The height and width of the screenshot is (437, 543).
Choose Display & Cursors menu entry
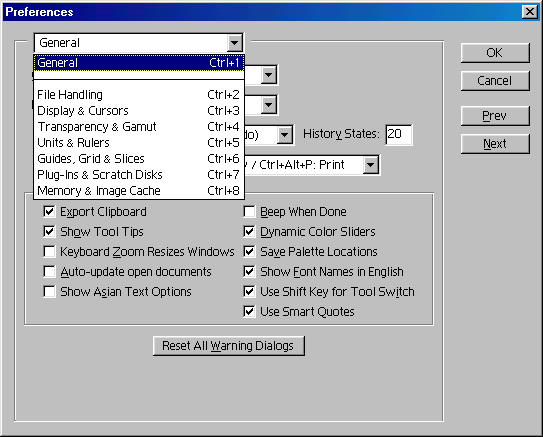coord(139,110)
